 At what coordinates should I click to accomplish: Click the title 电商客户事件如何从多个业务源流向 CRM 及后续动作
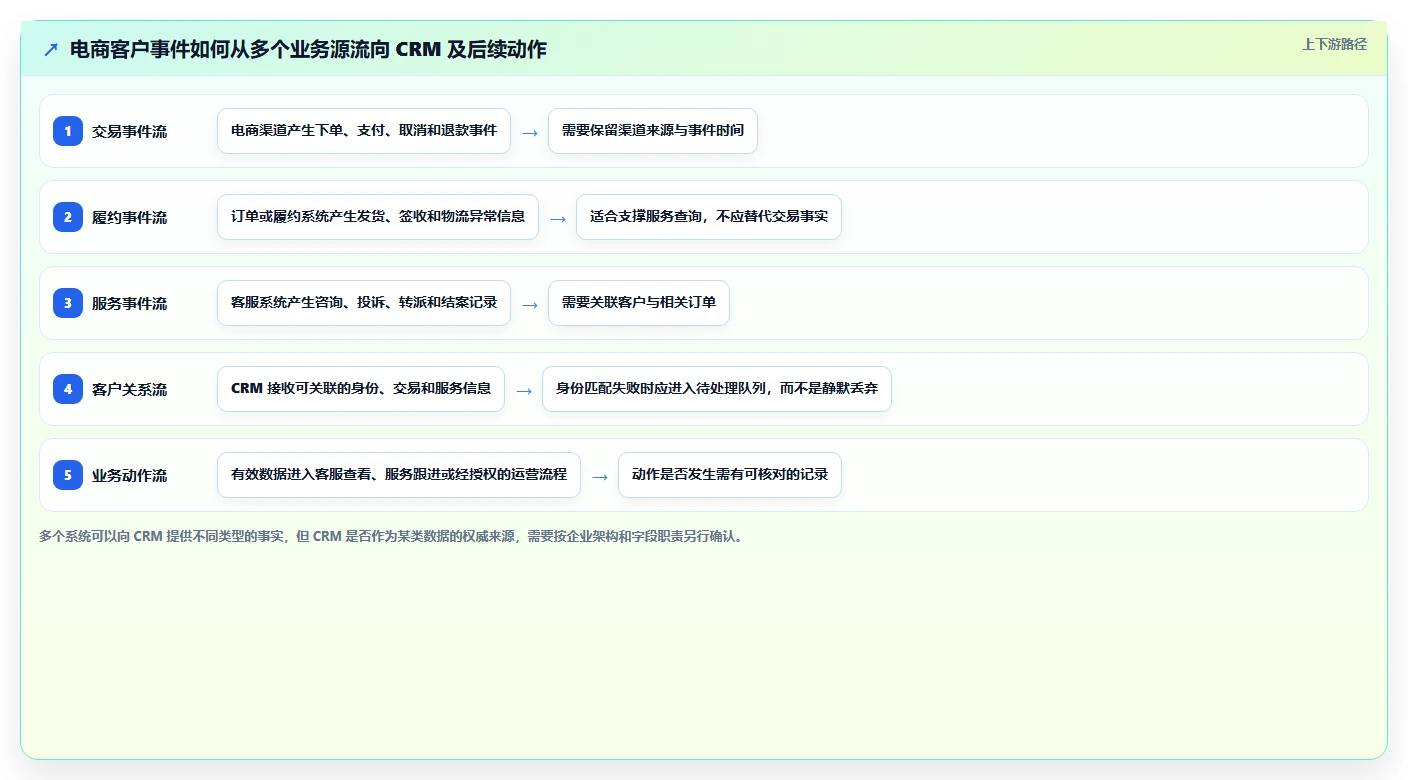pos(309,49)
